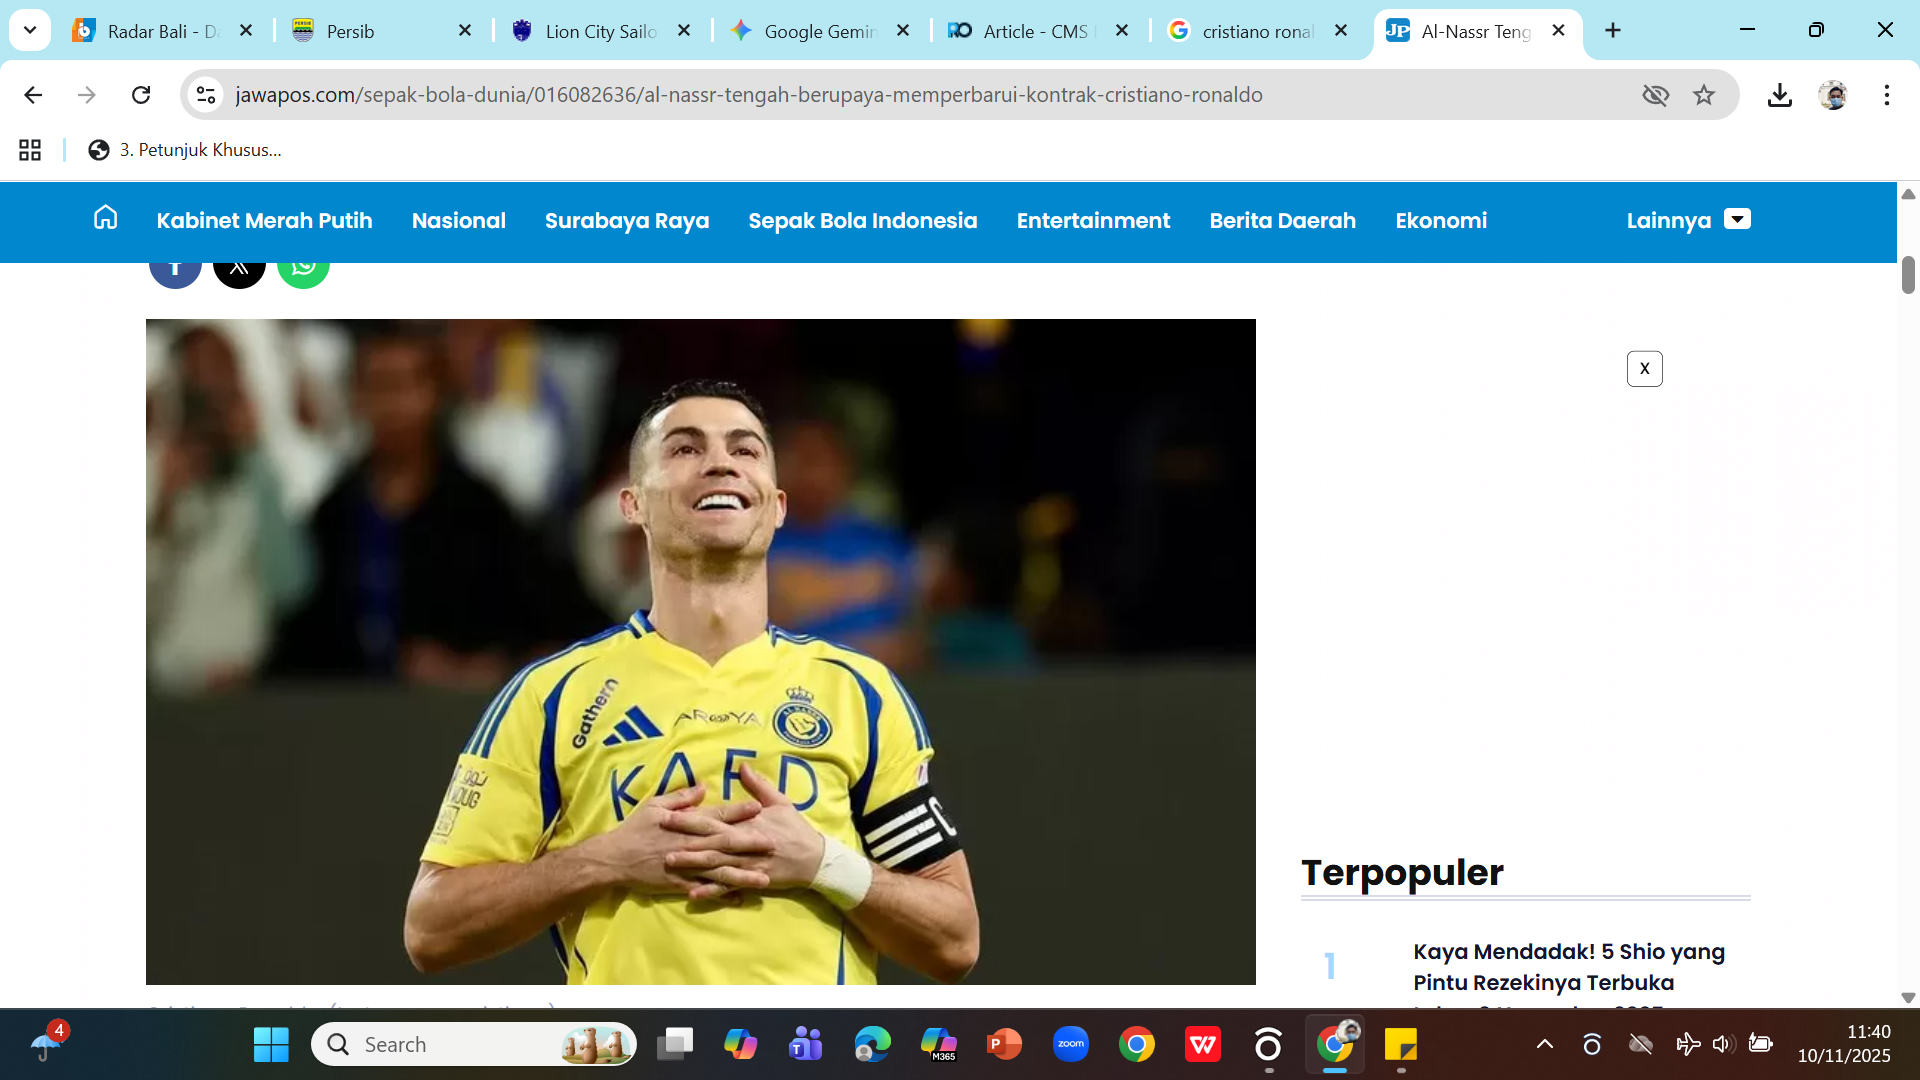Click the browser Forward arrow
This screenshot has height=1080, width=1920.
pyautogui.click(x=87, y=95)
